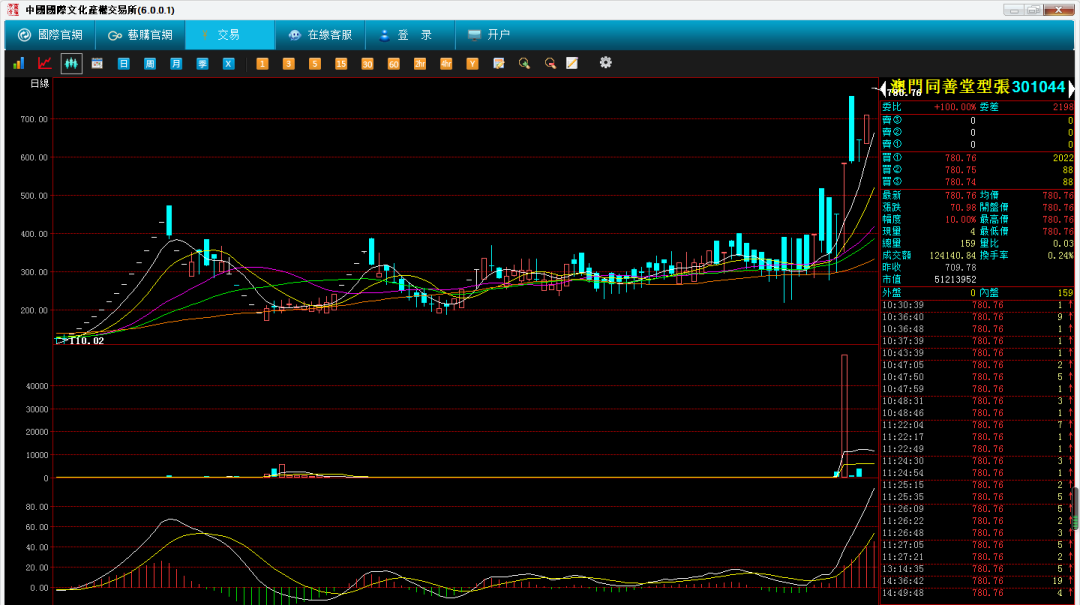Viewport: 1080px width, 605px height.
Task: Click the trade row at 11:22:04
Action: click(977, 424)
